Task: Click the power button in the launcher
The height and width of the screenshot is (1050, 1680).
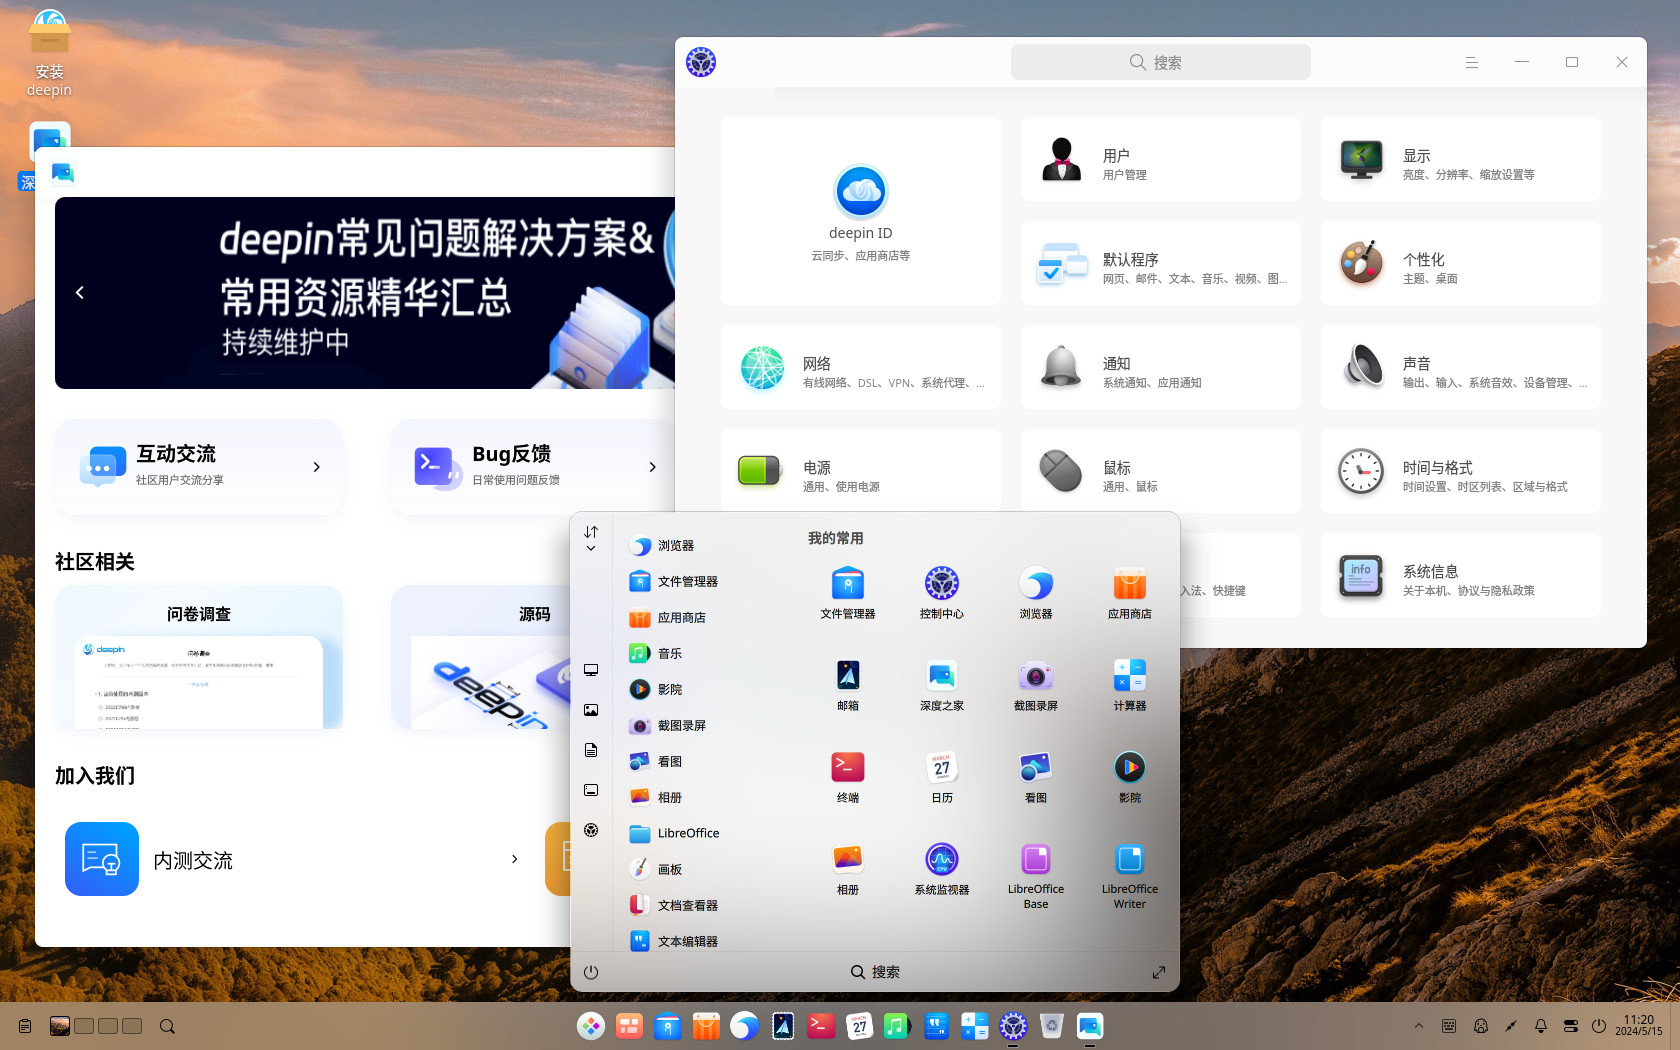Action: [591, 972]
